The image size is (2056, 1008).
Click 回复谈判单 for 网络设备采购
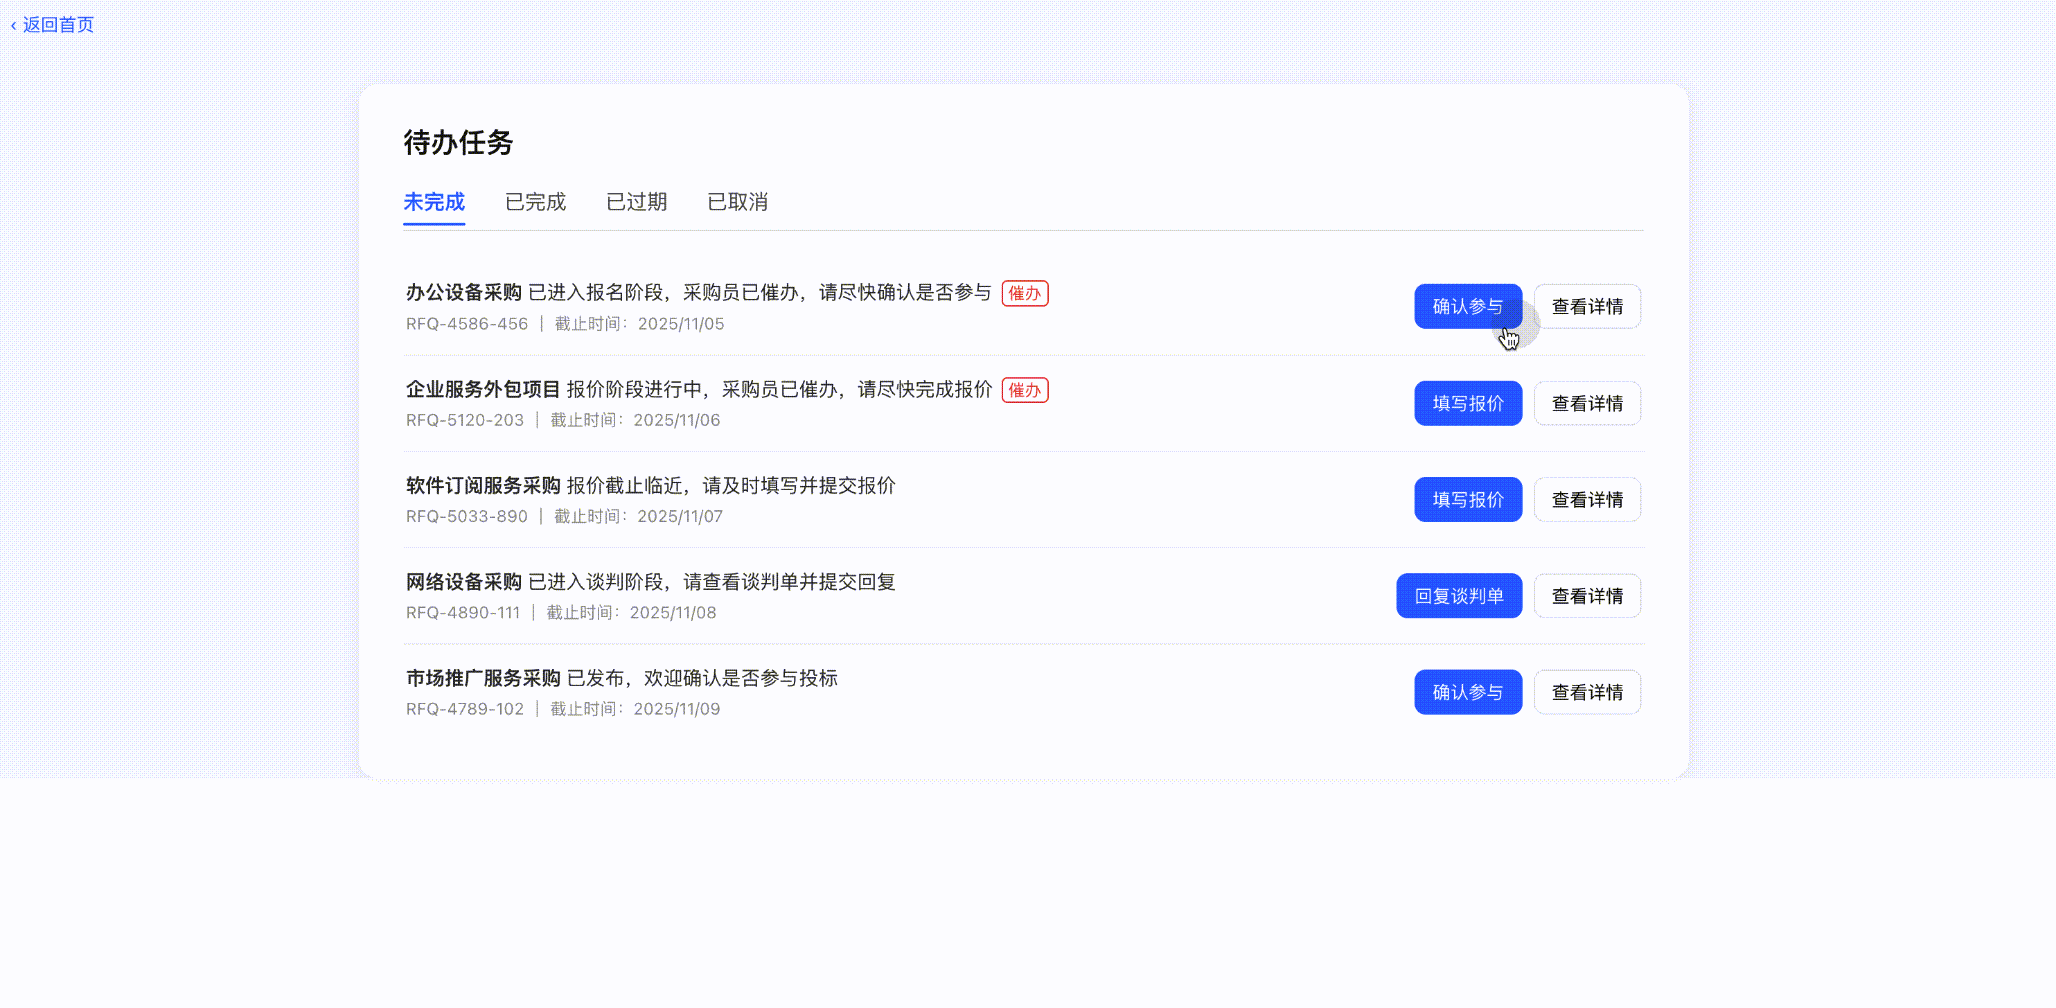(1458, 595)
